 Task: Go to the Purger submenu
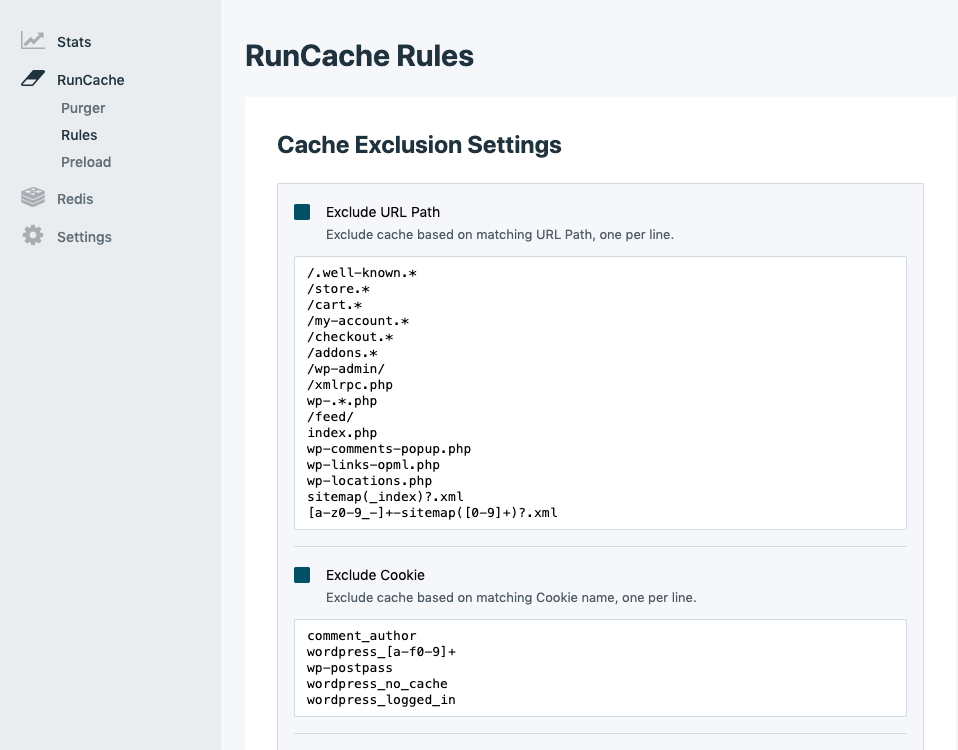point(83,108)
